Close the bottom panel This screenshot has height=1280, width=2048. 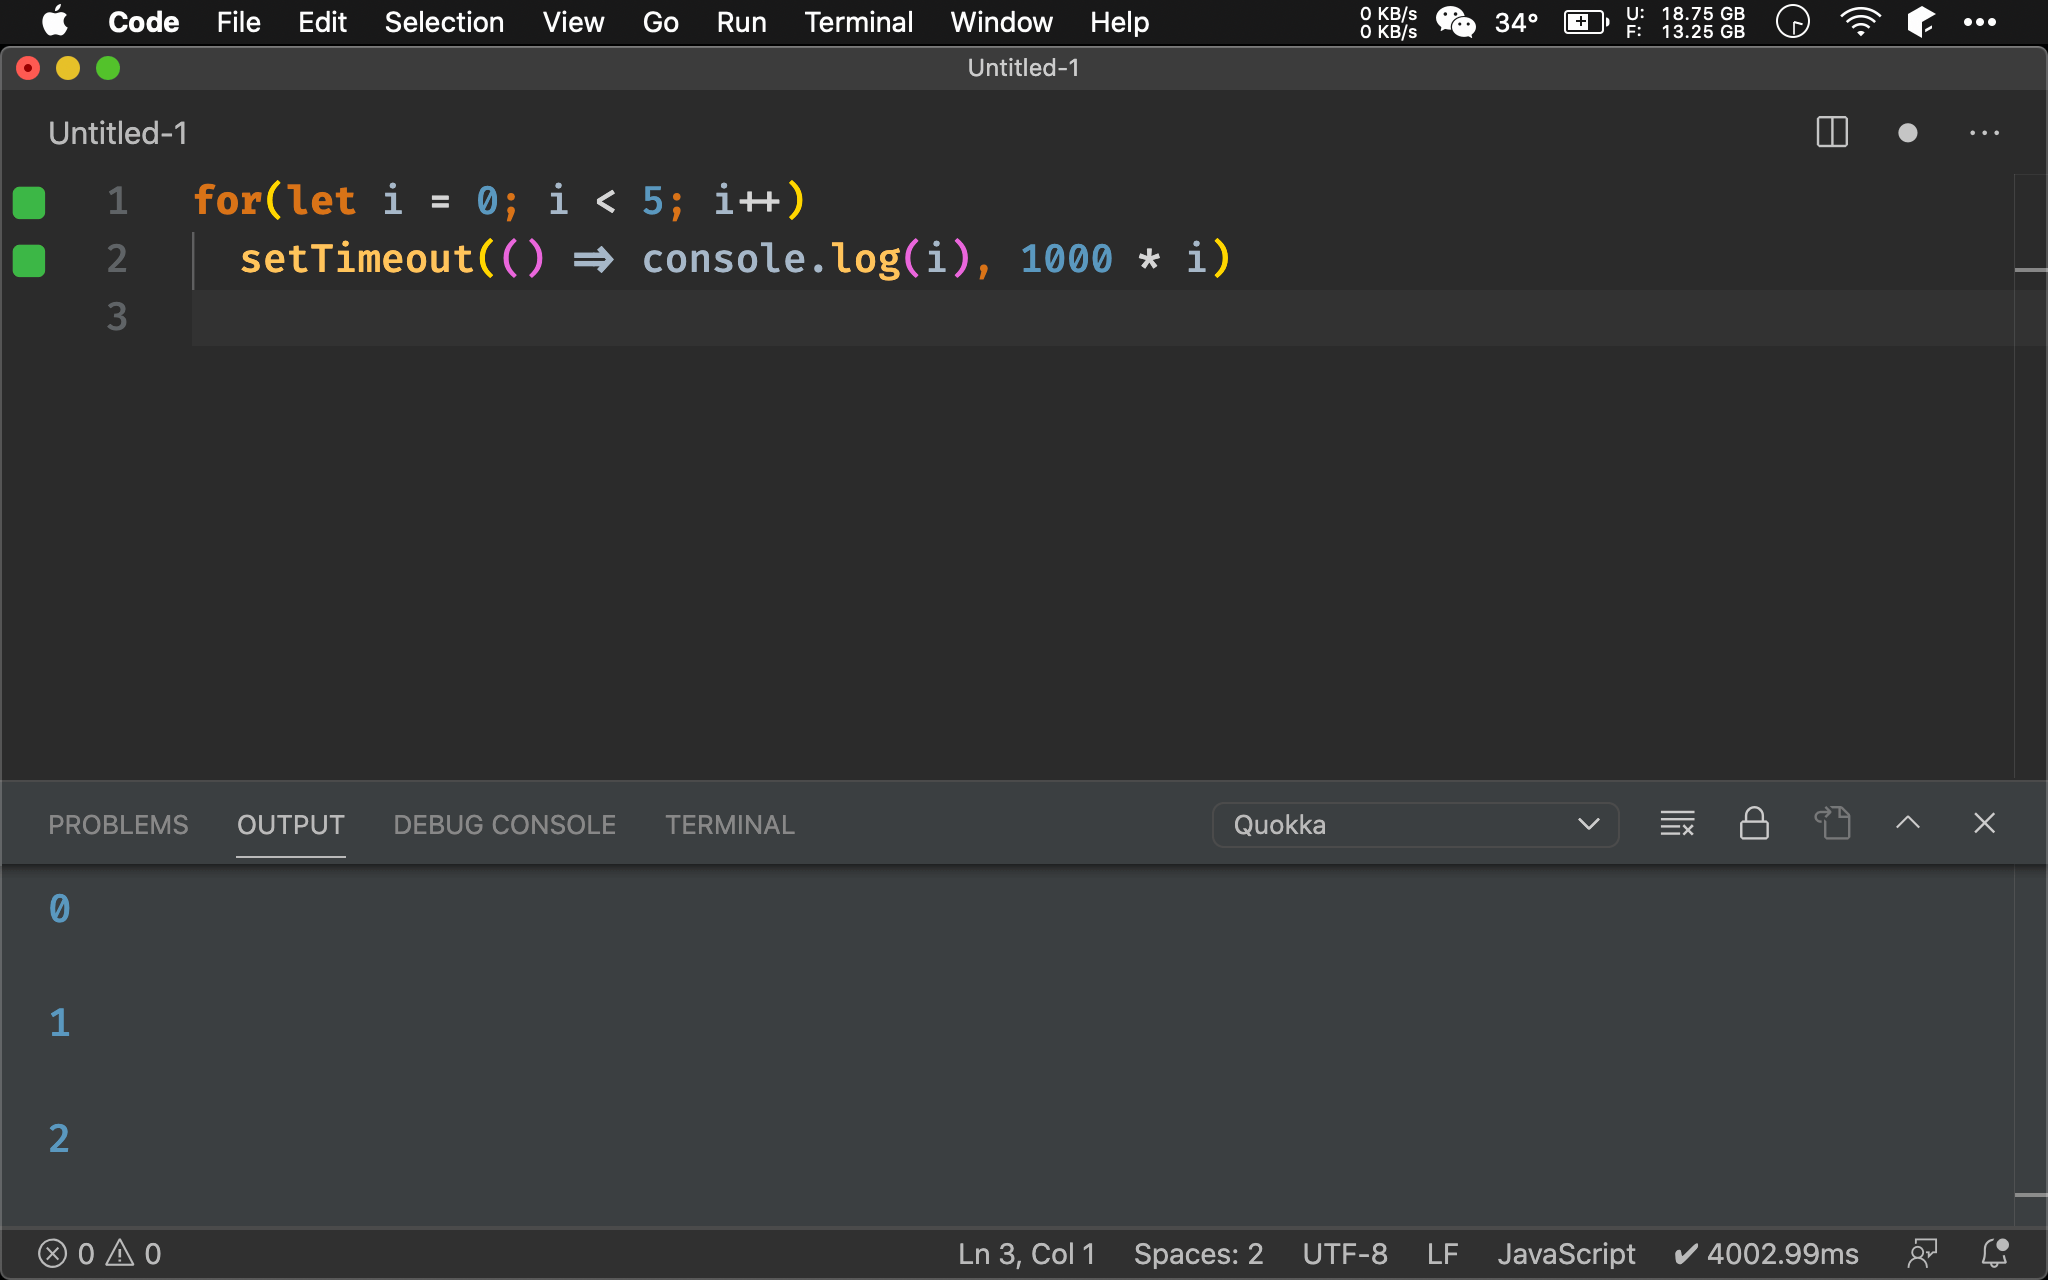pyautogui.click(x=1984, y=824)
